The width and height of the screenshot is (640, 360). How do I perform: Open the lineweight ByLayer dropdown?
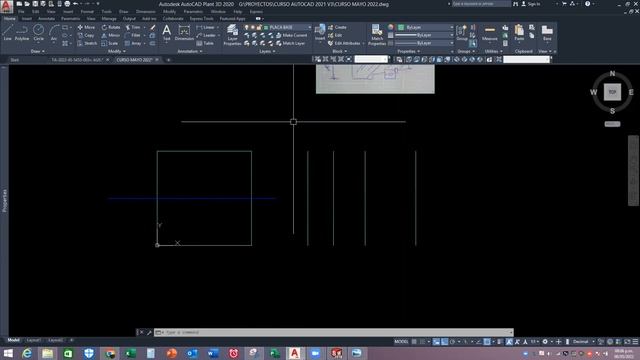(x=424, y=35)
